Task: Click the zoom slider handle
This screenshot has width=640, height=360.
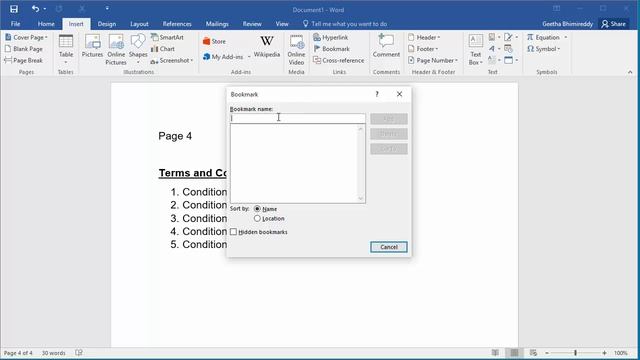Action: click(576, 353)
